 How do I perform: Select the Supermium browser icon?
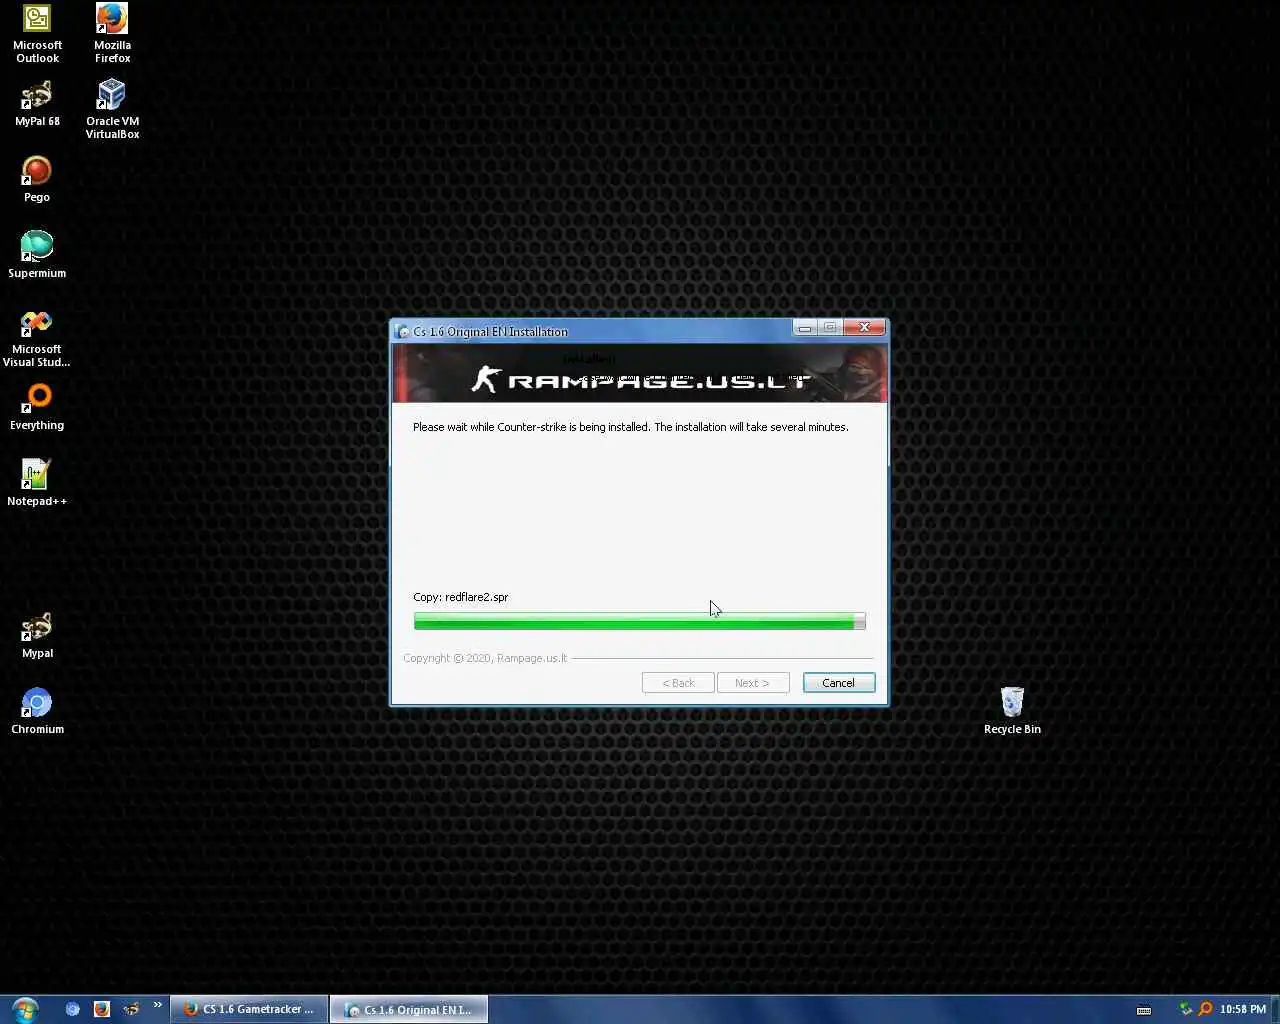[x=37, y=255]
